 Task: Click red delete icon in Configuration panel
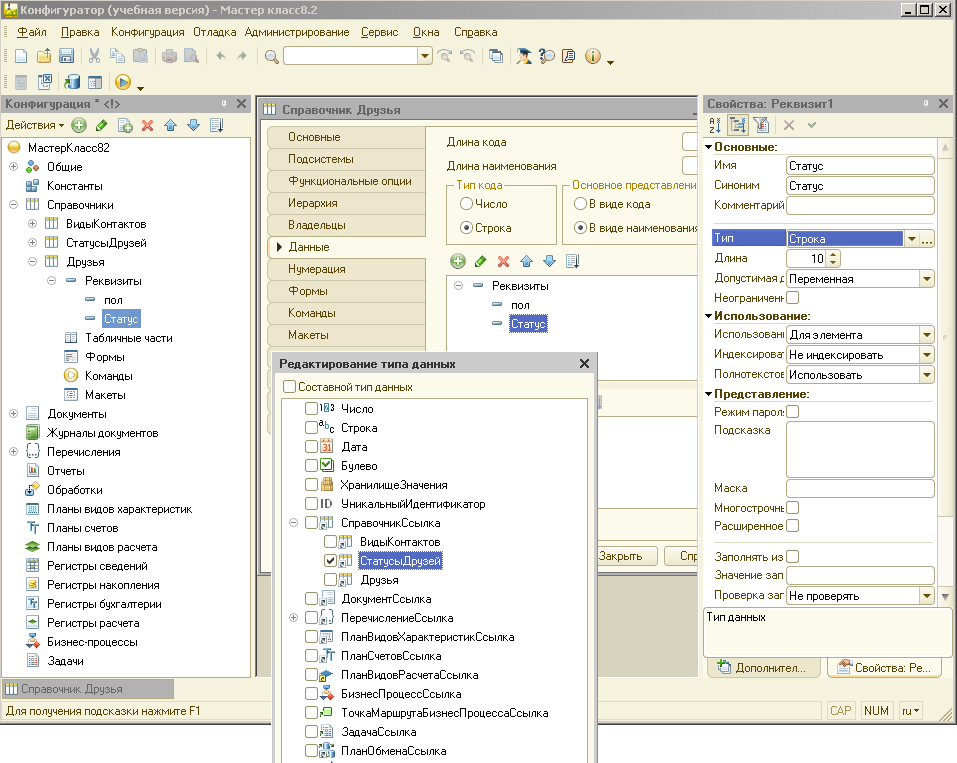147,125
